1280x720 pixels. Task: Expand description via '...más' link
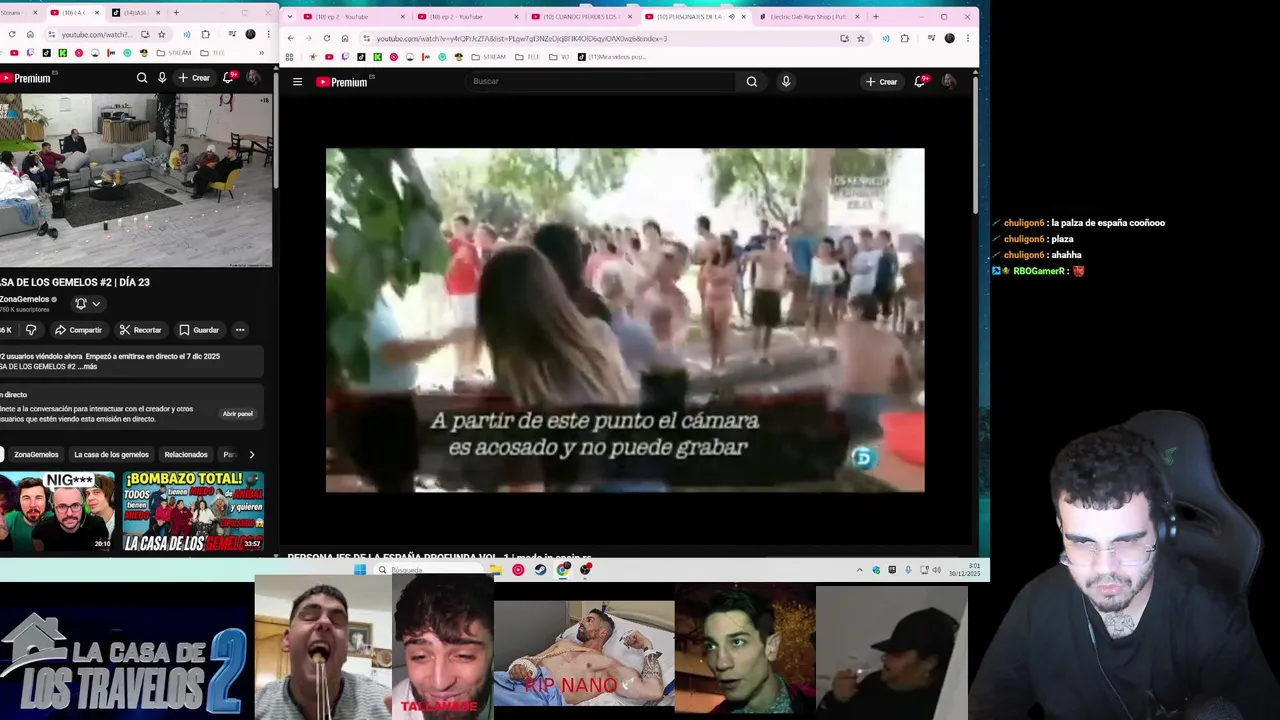tap(88, 366)
